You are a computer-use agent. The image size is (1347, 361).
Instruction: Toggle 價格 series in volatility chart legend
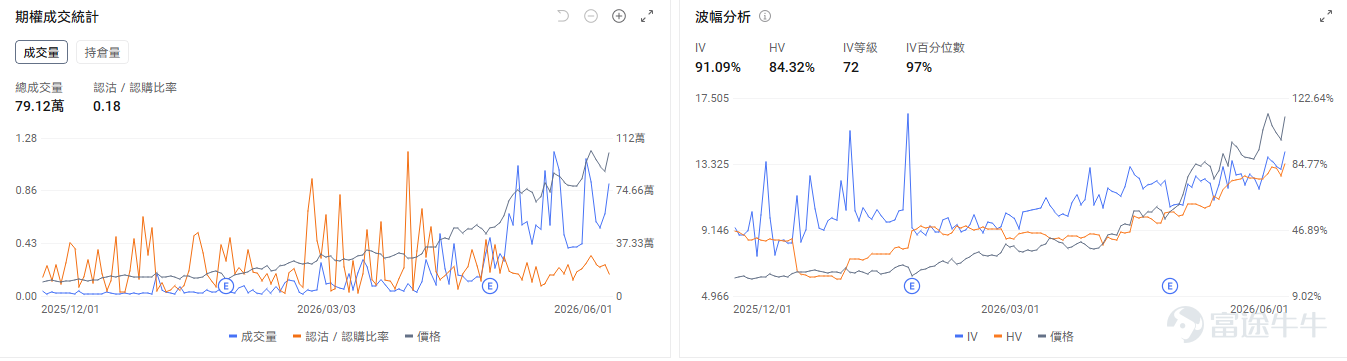pos(1056,337)
